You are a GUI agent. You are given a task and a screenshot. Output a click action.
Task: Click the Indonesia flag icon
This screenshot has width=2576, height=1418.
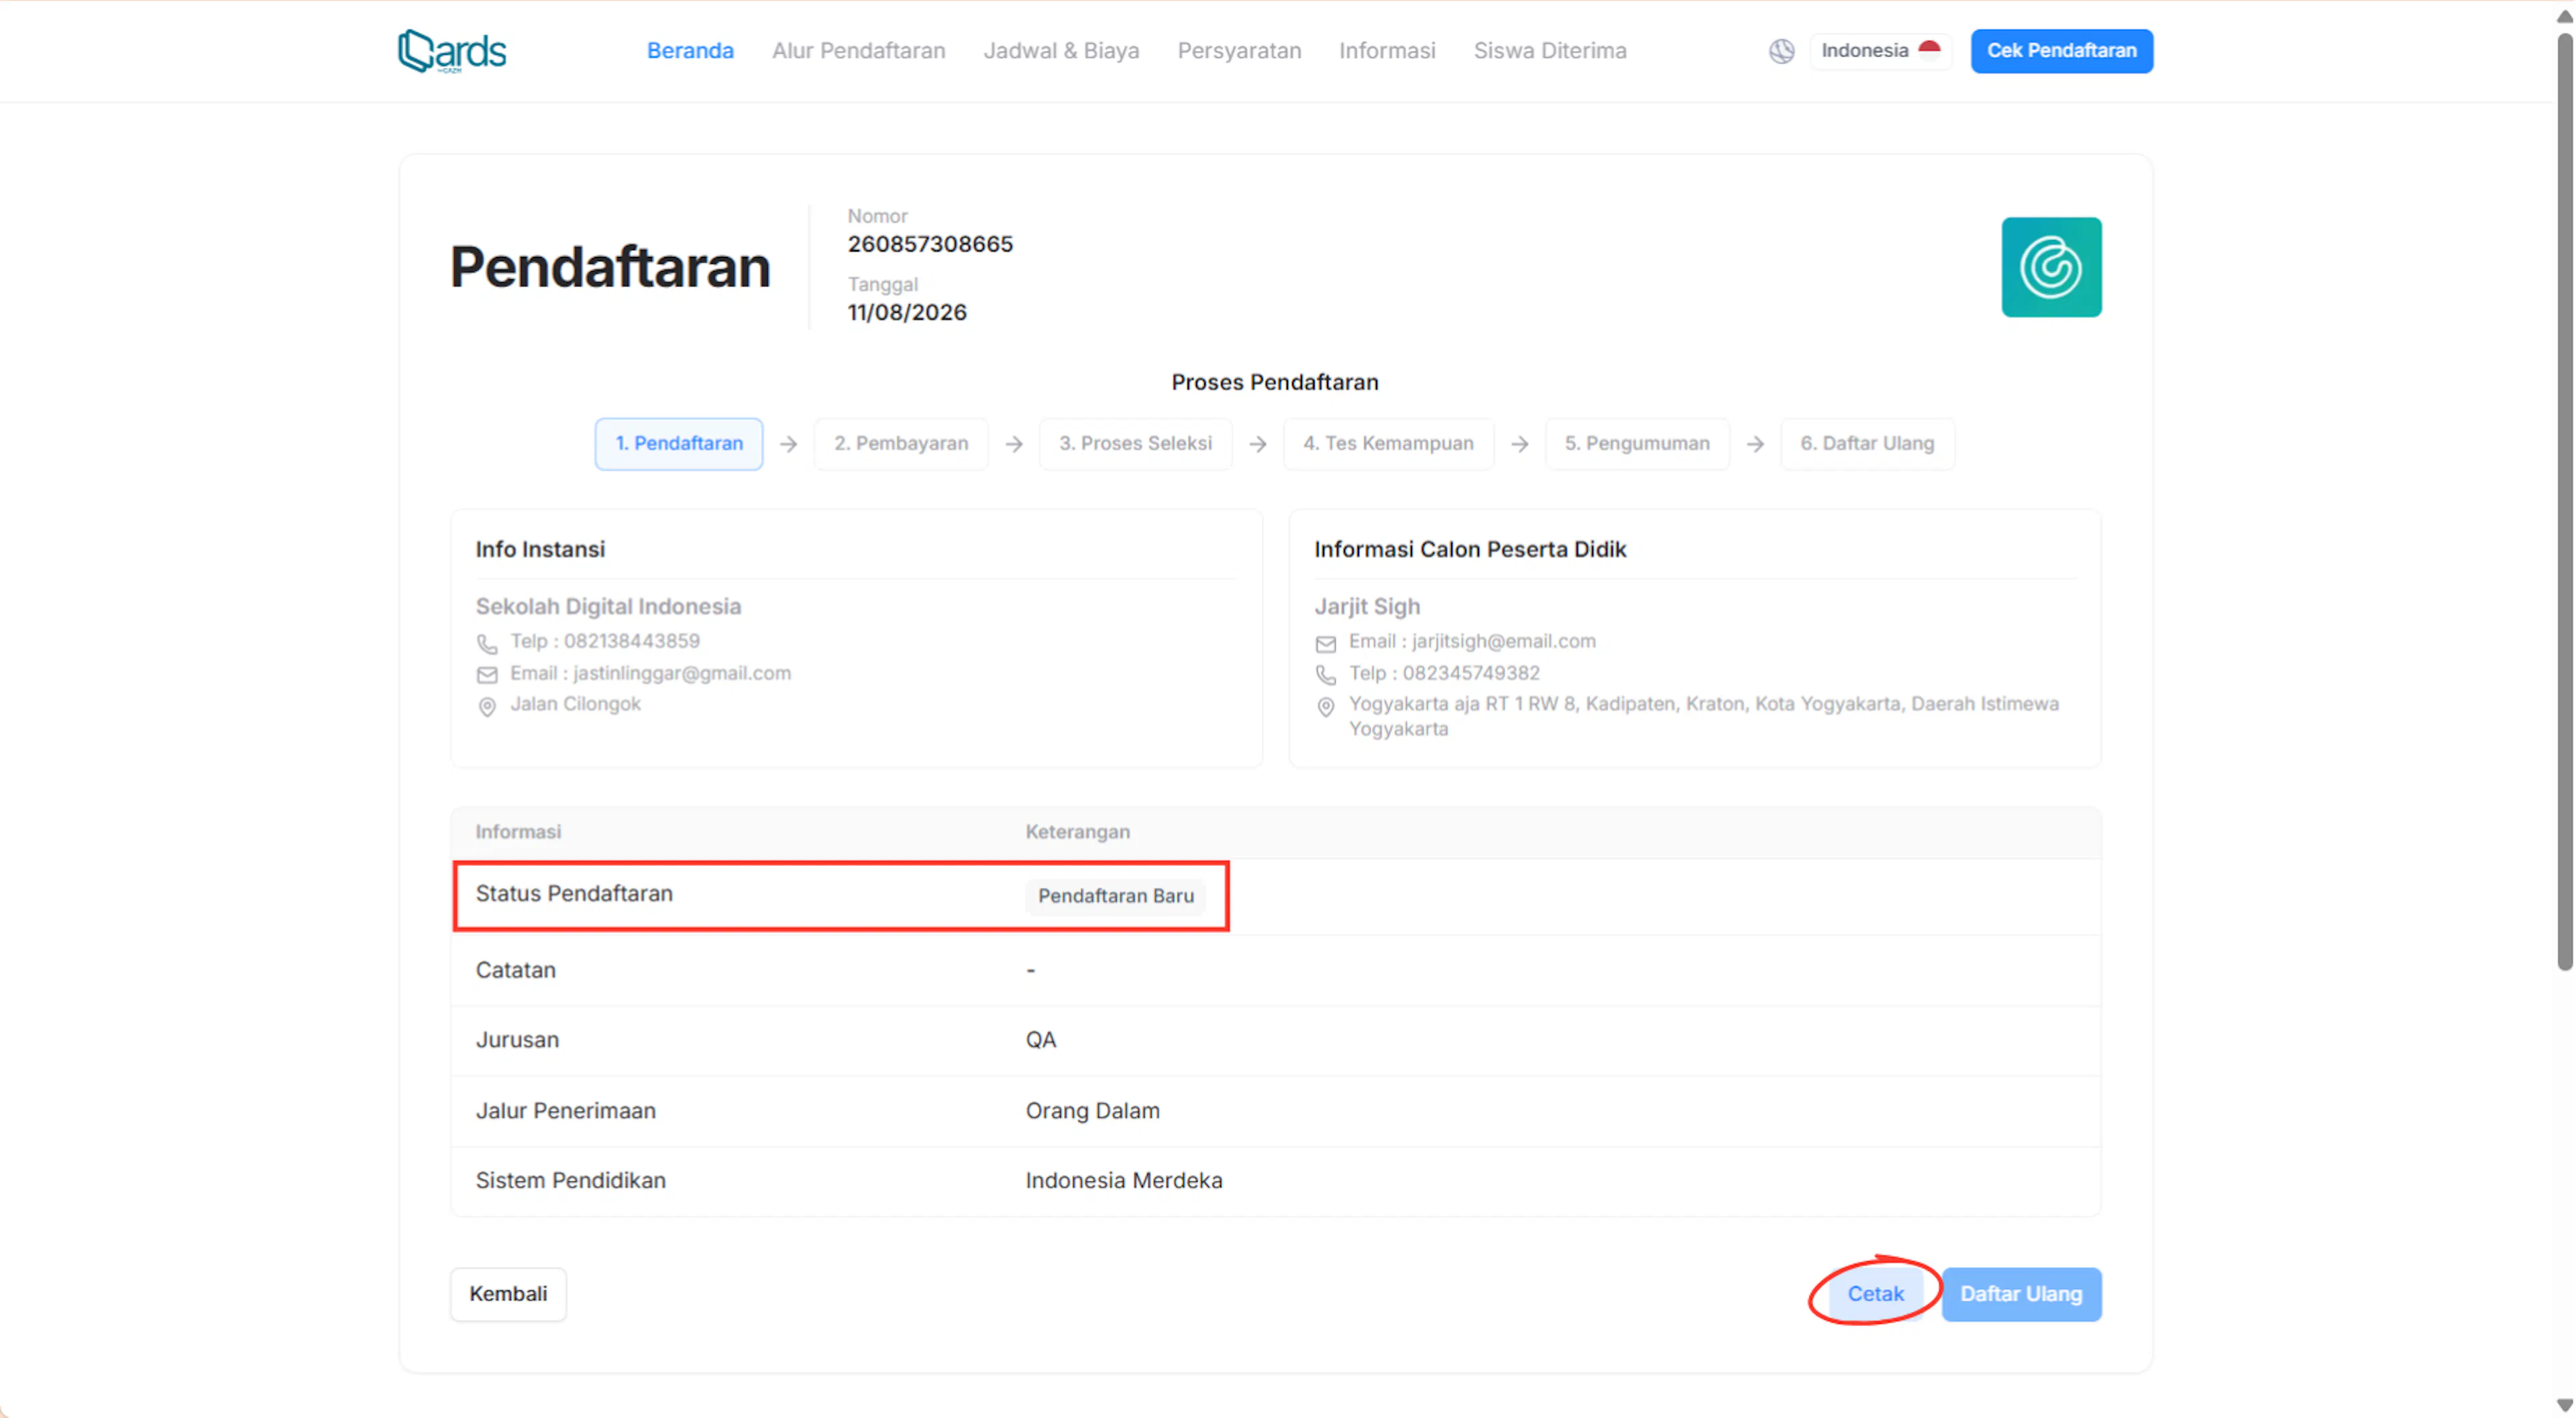1929,50
